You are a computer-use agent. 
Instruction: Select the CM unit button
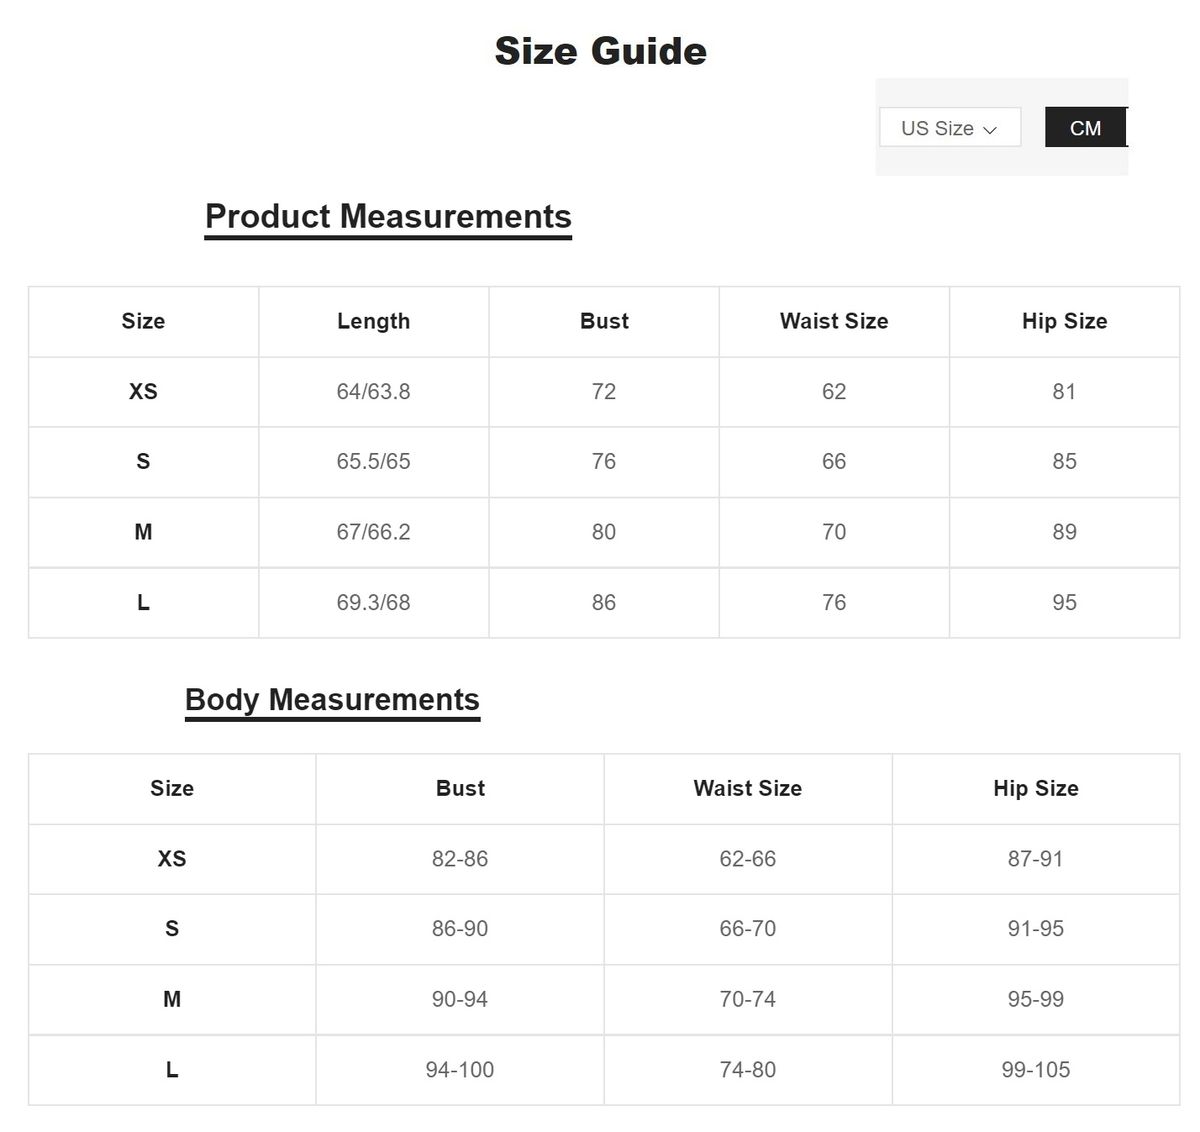1085,128
